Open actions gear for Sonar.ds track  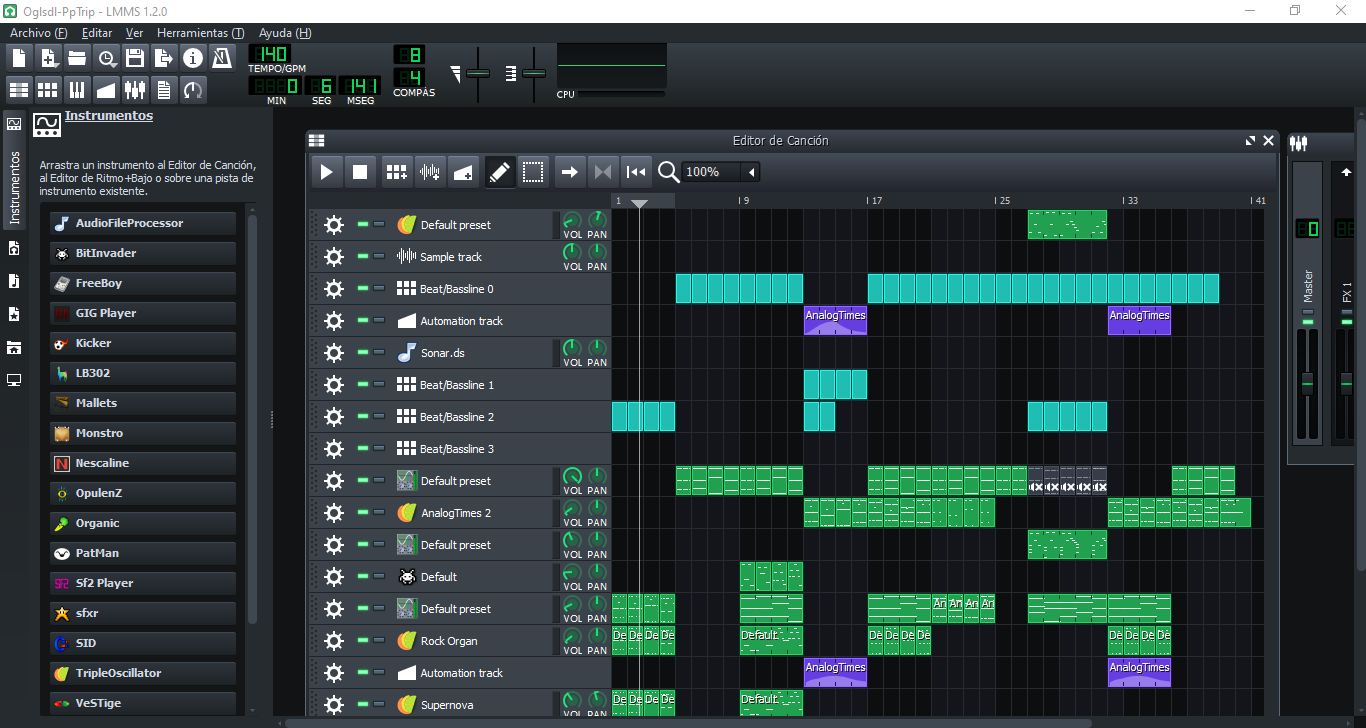coord(334,353)
